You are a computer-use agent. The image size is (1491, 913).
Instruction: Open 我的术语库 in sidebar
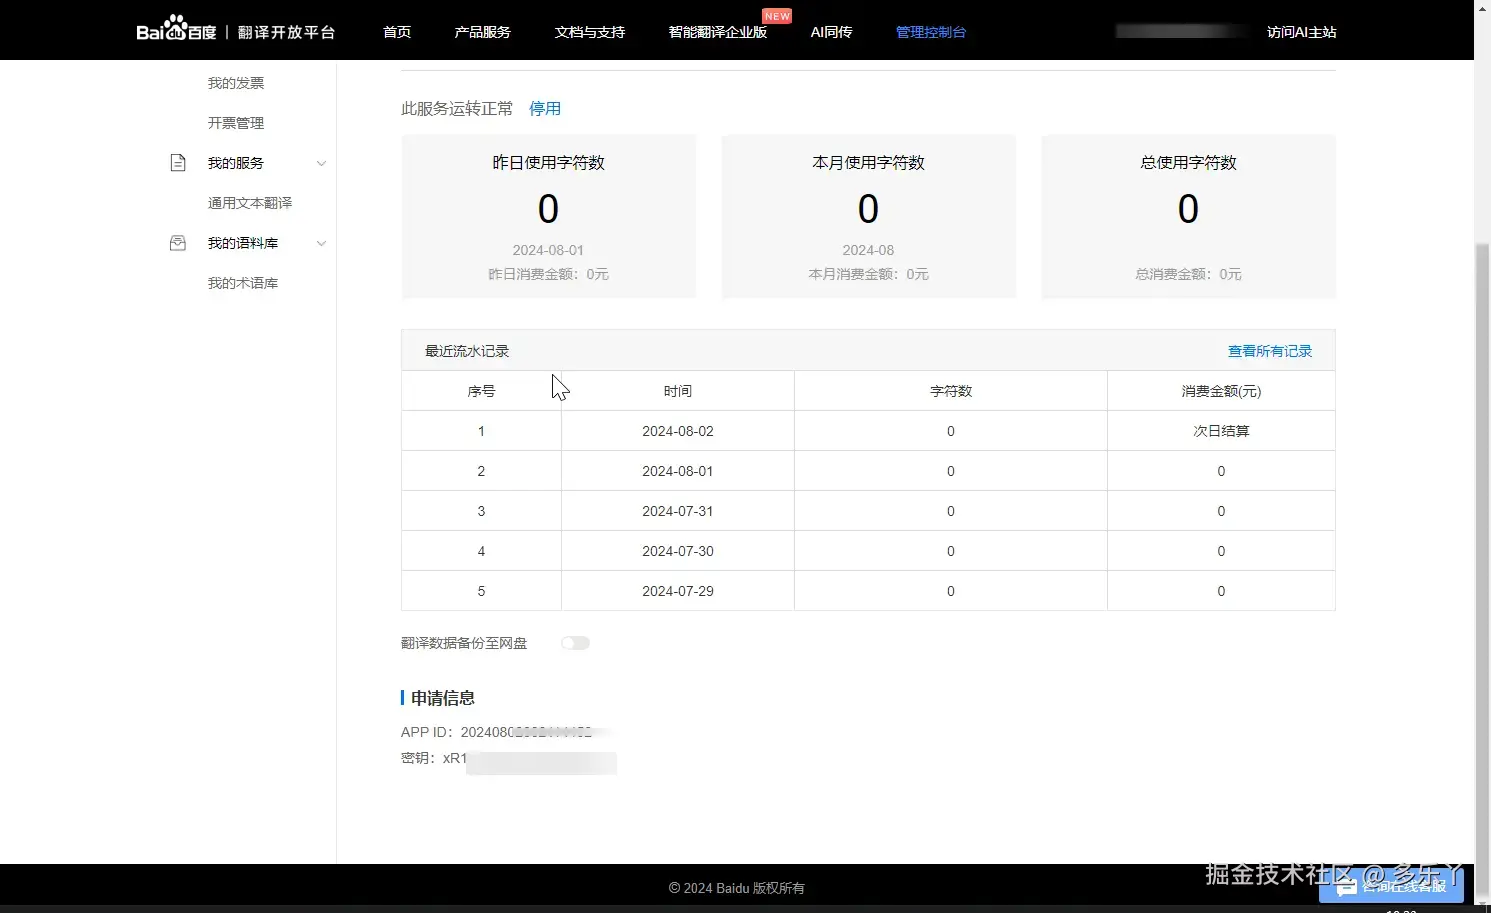243,283
